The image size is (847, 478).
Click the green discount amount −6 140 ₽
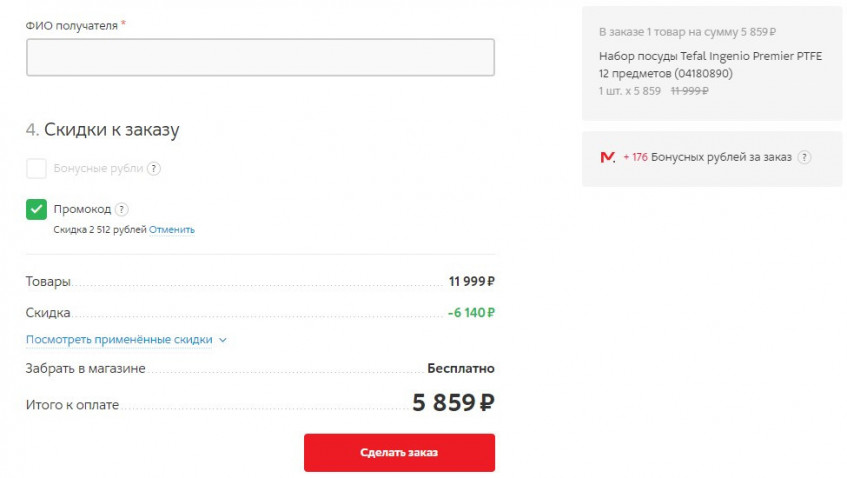[472, 312]
